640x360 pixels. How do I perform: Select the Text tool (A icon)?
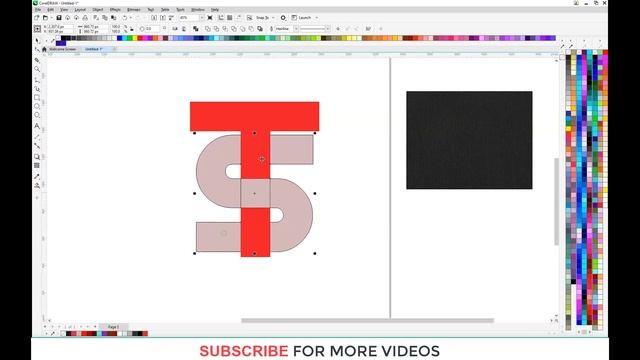(37, 126)
